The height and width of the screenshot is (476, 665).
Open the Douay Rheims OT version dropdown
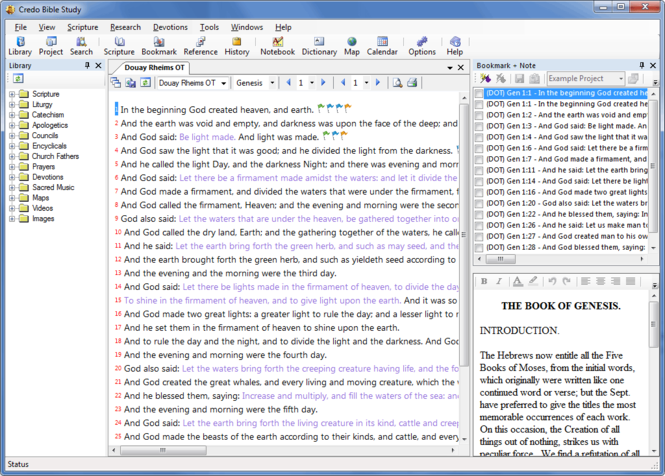click(x=223, y=83)
